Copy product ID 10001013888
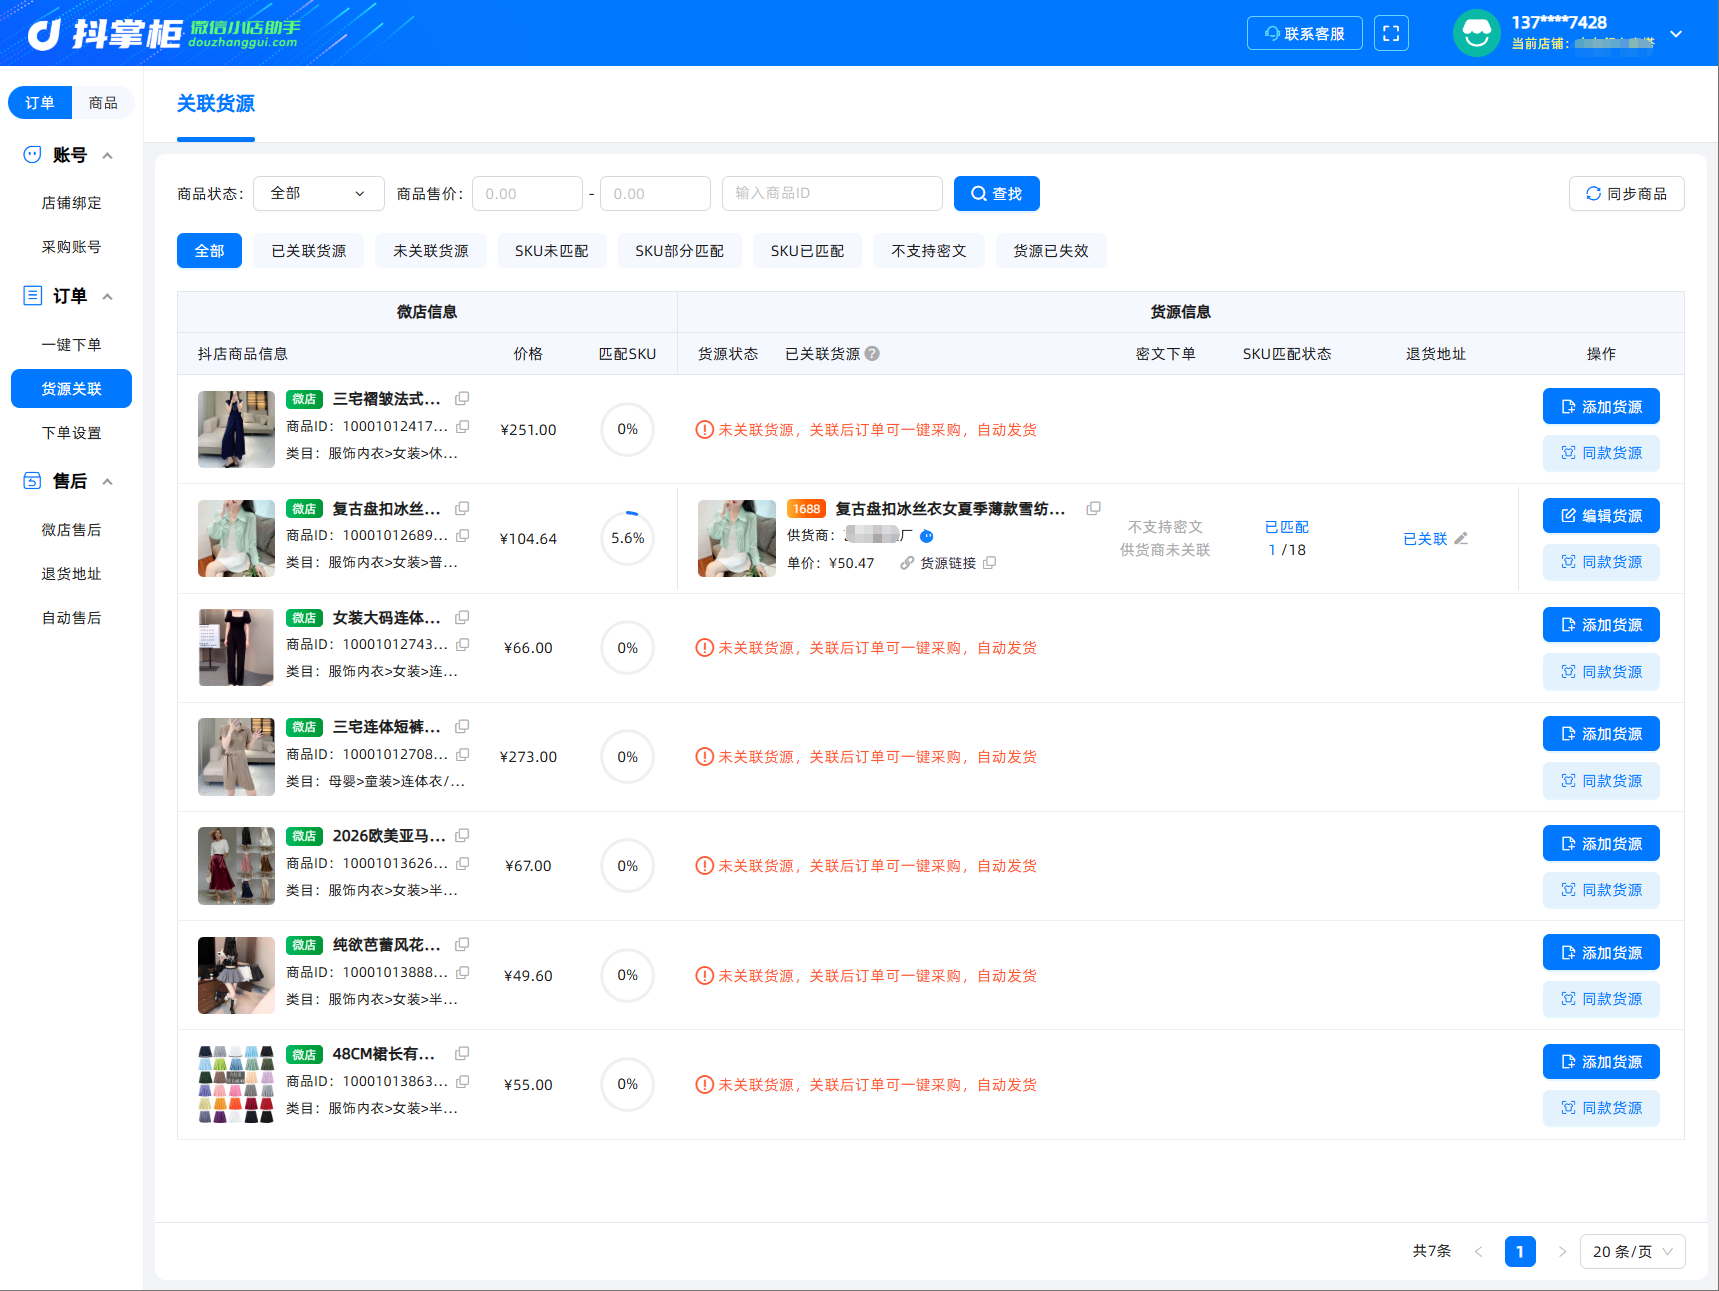The image size is (1719, 1291). [x=462, y=972]
